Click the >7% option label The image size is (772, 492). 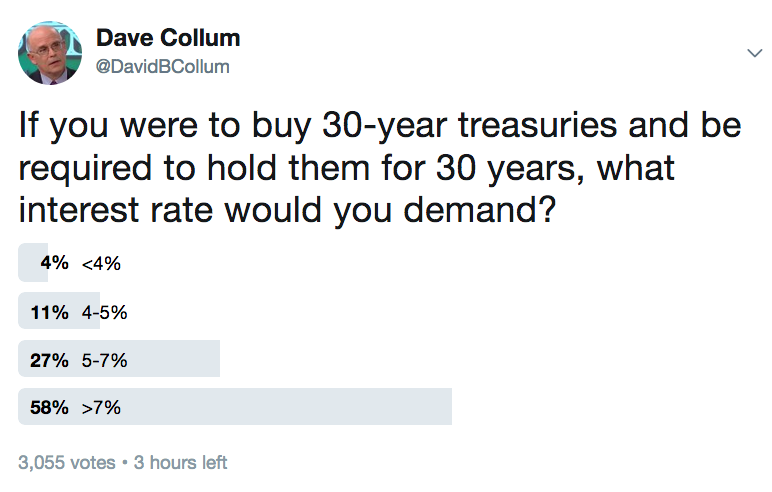point(101,408)
